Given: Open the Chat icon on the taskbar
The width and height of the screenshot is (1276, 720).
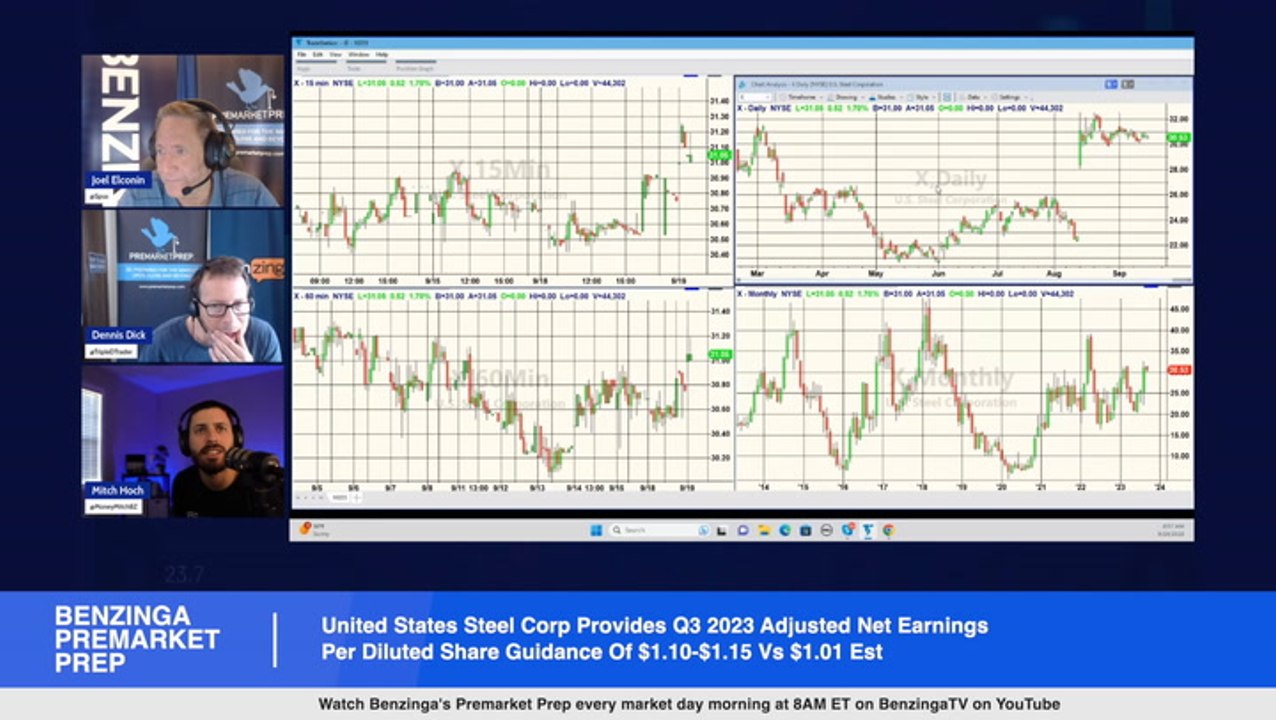Looking at the screenshot, I should pos(742,530).
